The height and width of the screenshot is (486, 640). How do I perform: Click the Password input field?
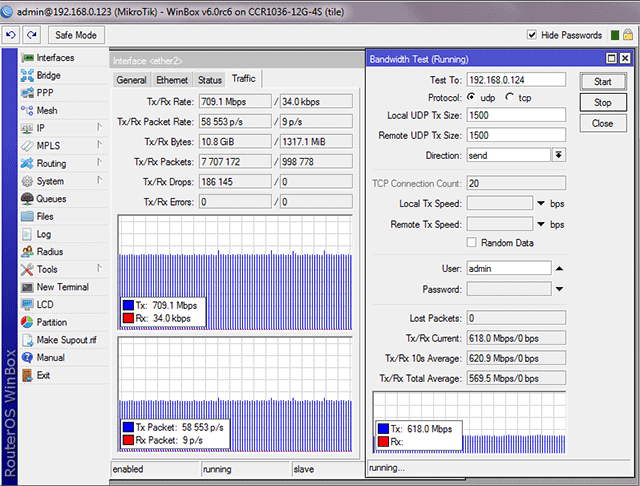[509, 289]
